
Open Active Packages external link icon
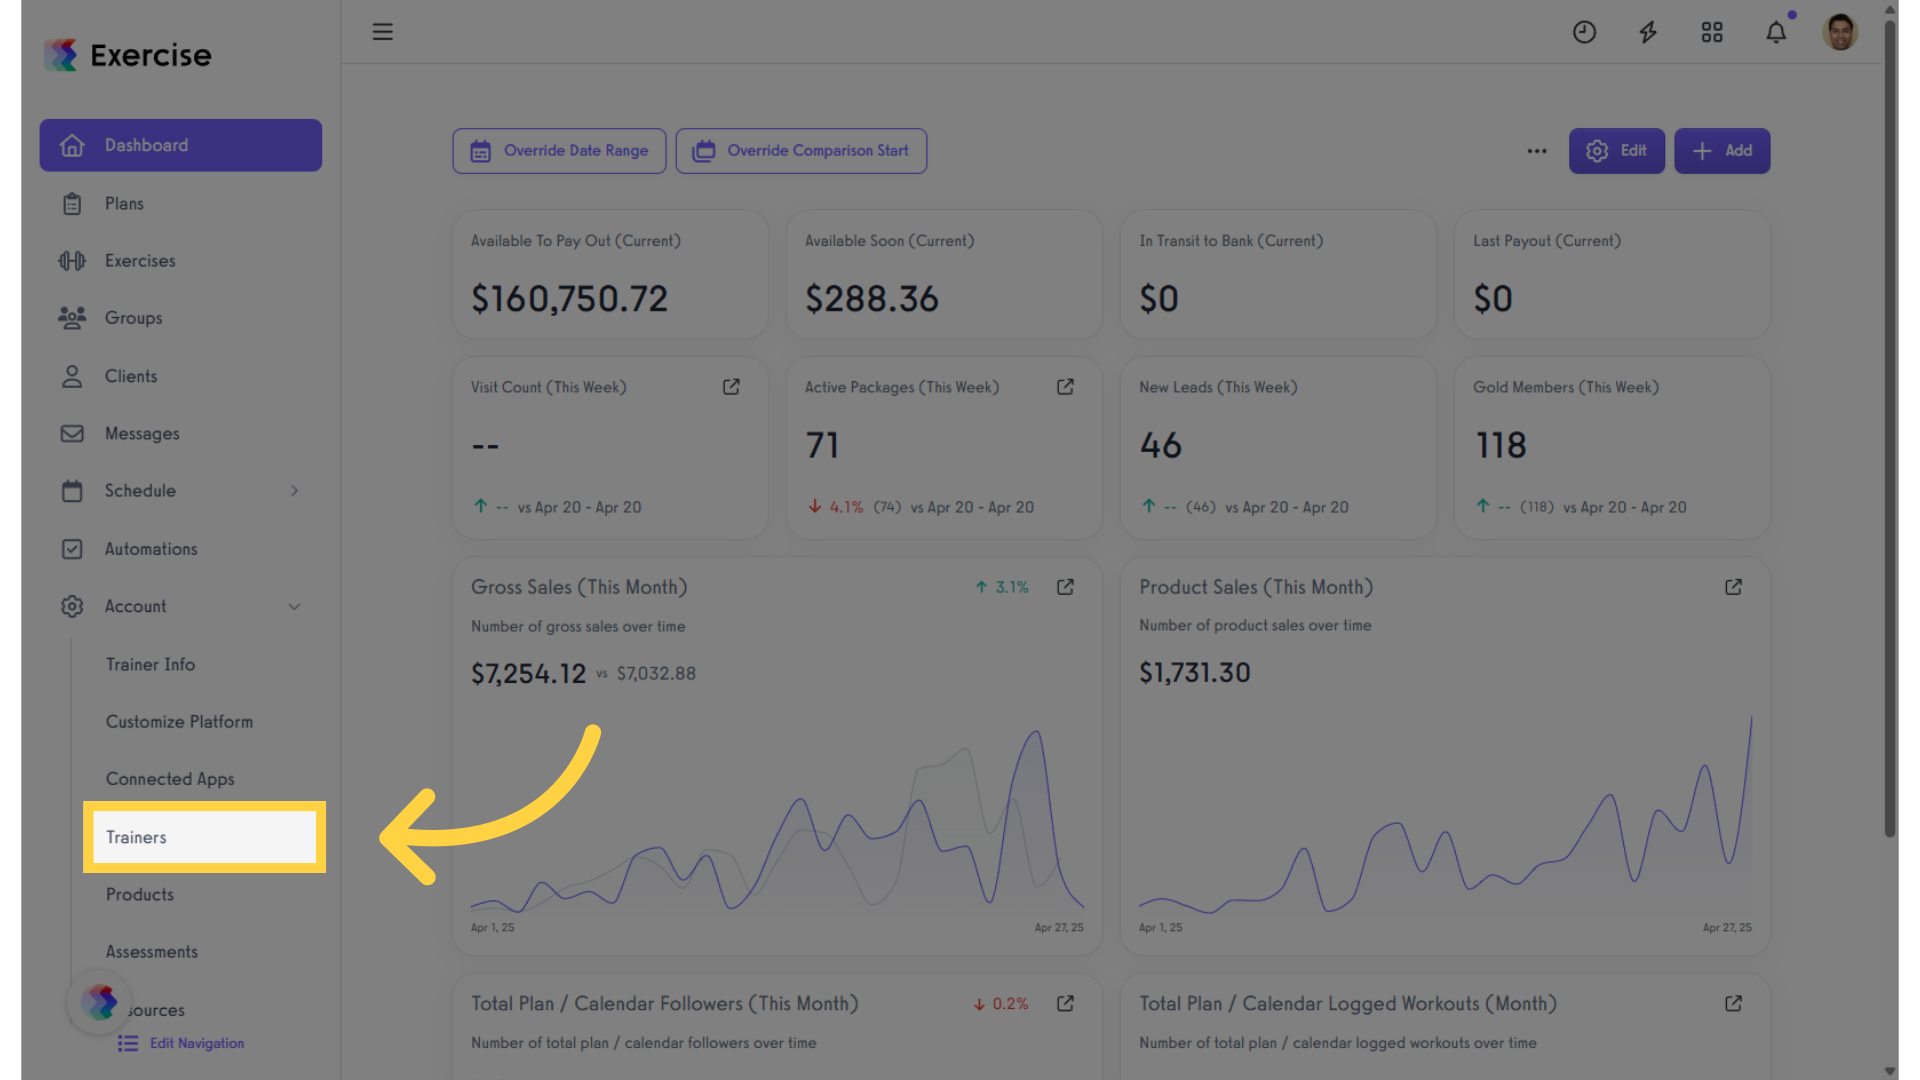pos(1065,387)
